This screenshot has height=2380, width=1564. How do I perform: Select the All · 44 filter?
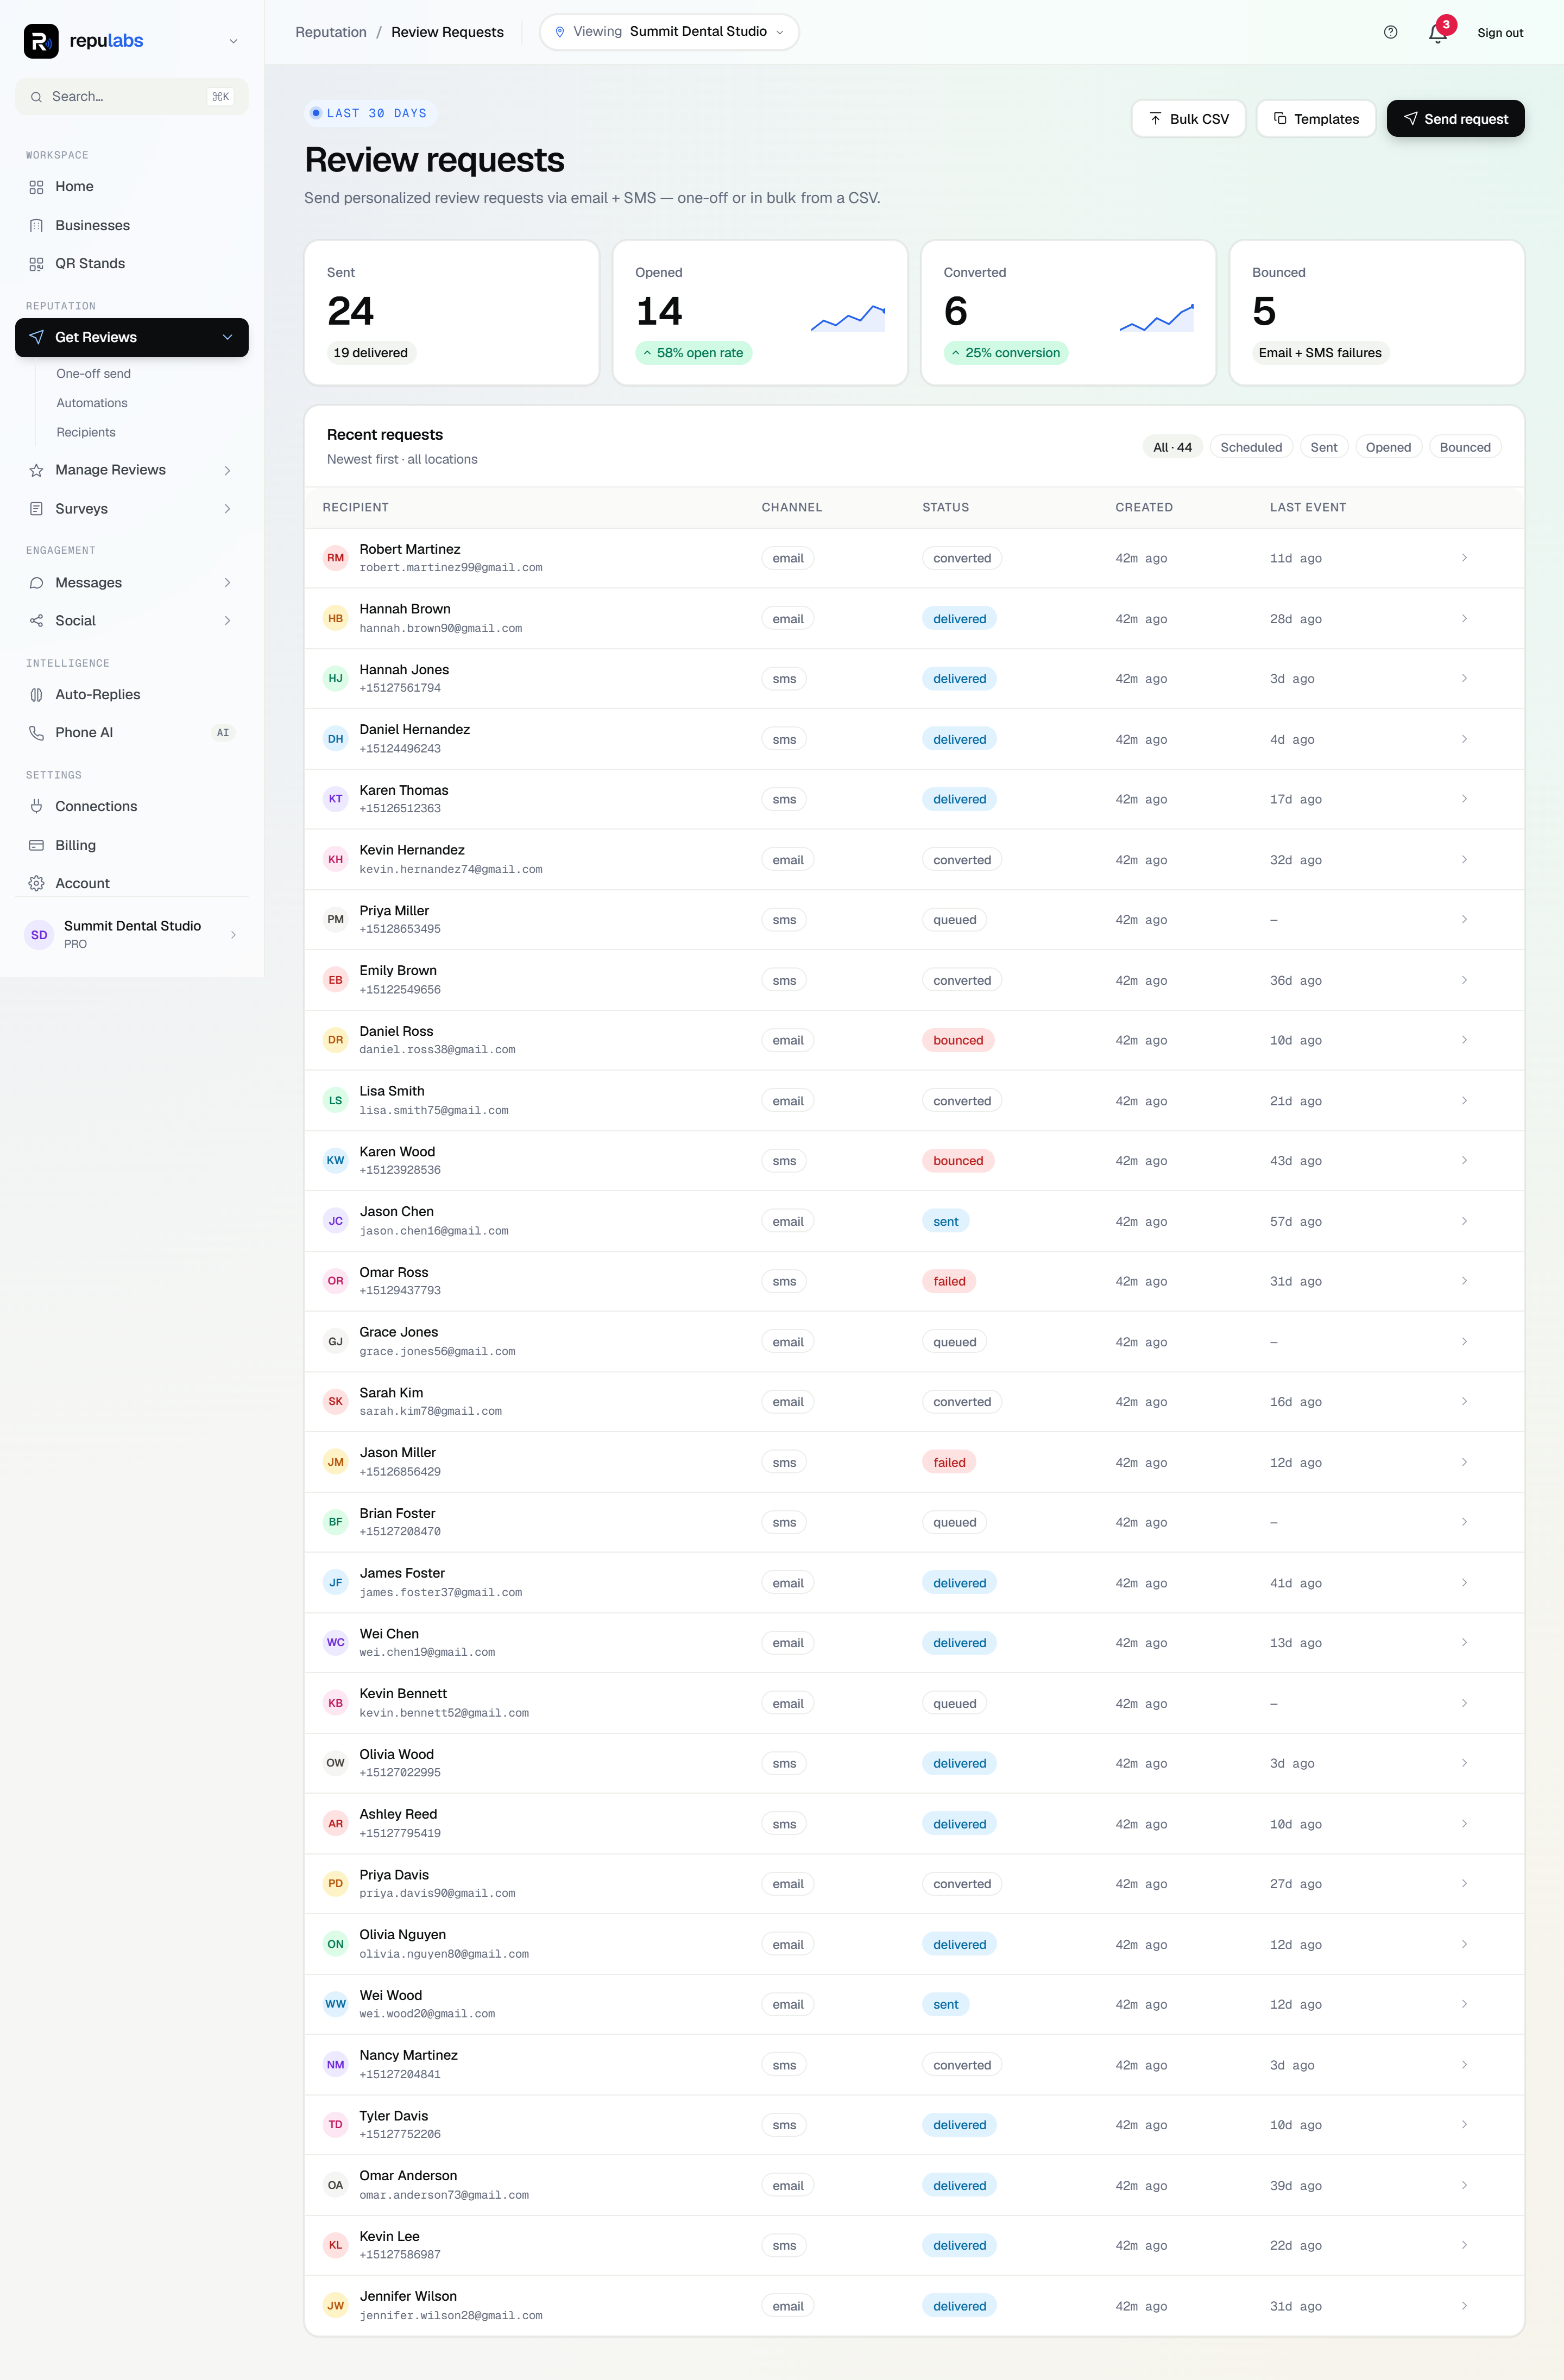coord(1172,447)
